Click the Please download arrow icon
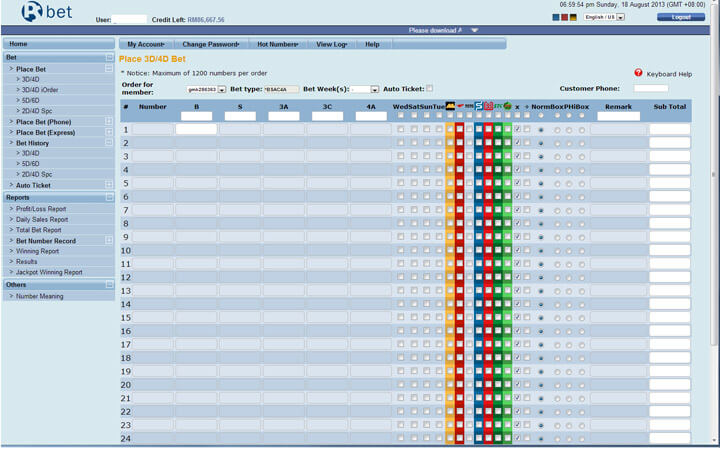Viewport: 720px width, 452px height. pos(475,31)
